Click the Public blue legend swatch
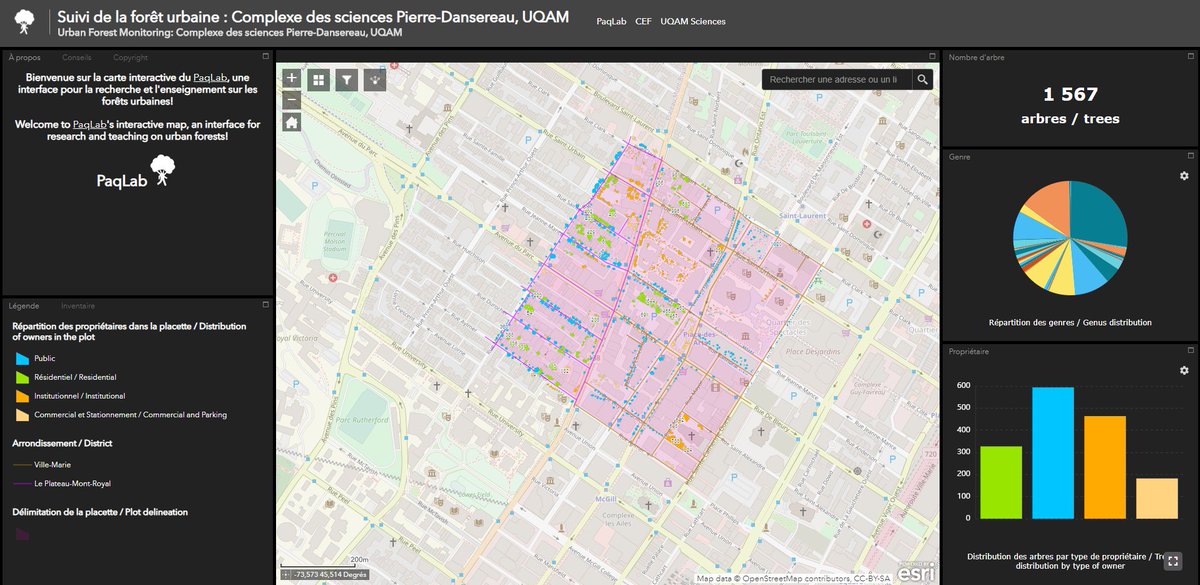 [23, 358]
